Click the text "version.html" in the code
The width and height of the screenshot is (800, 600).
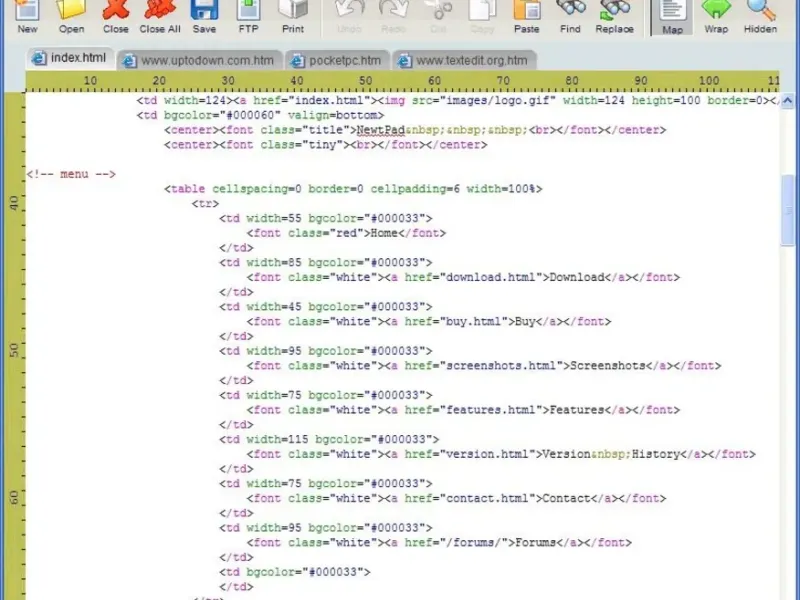tap(487, 454)
